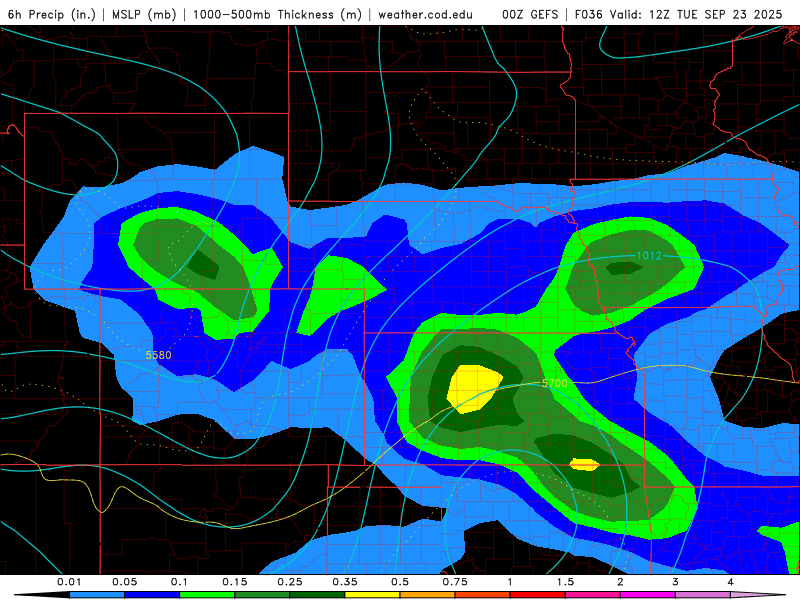Click the '0.15' legend value

[x=235, y=582]
